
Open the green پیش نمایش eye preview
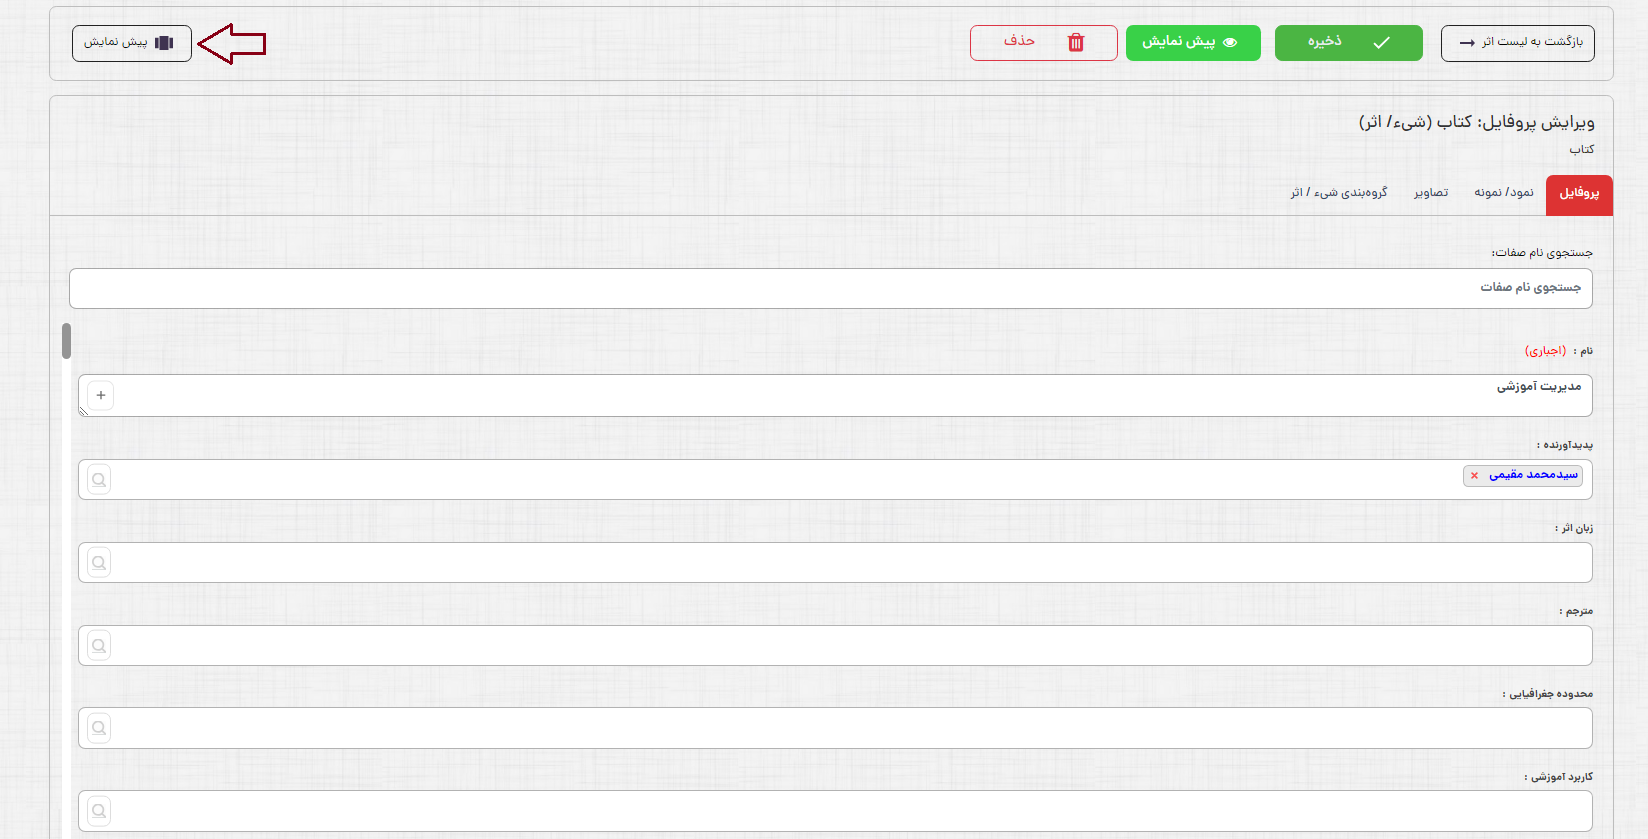[1192, 43]
